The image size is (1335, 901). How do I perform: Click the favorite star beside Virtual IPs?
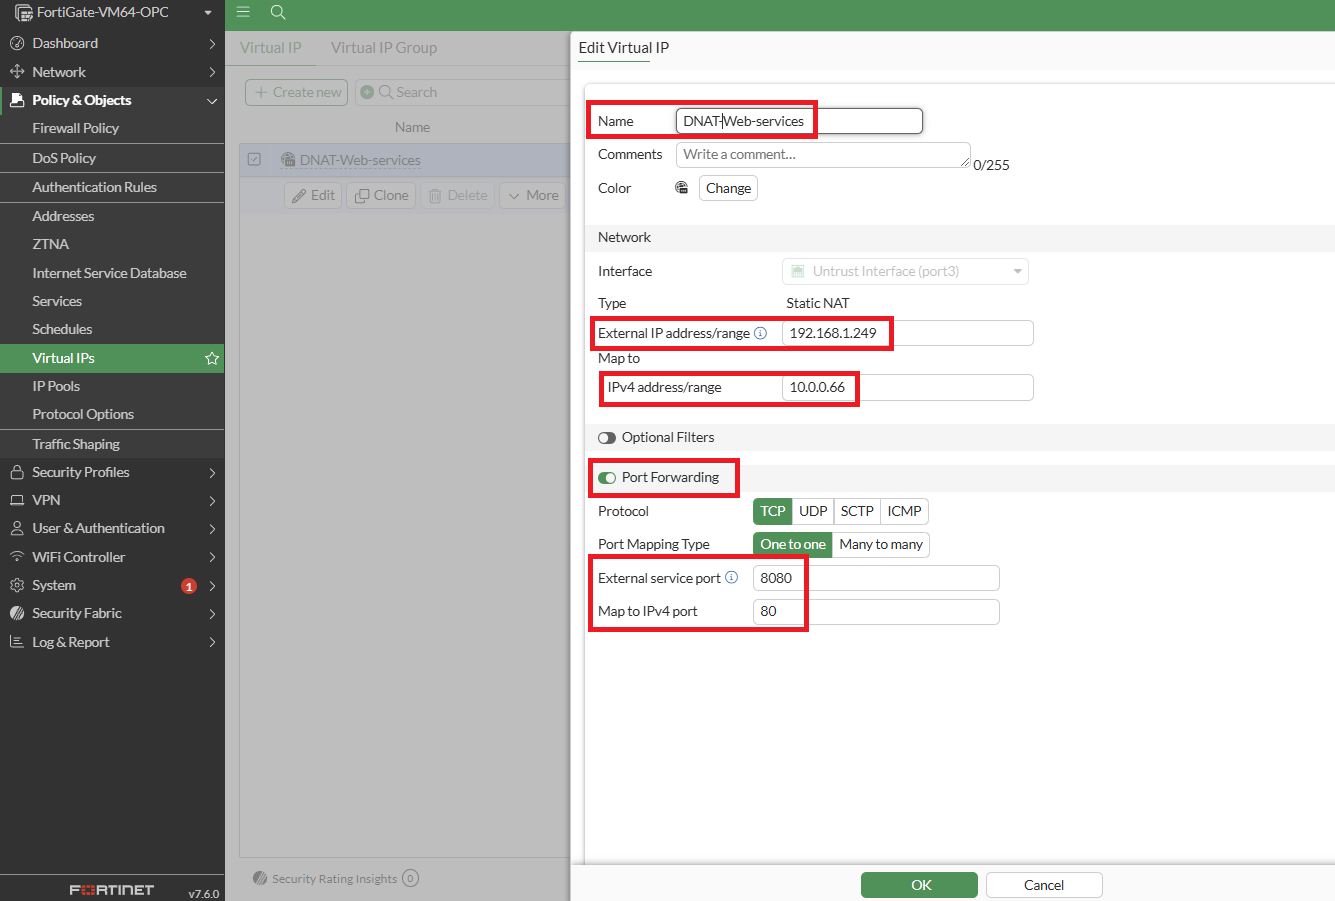(x=212, y=358)
